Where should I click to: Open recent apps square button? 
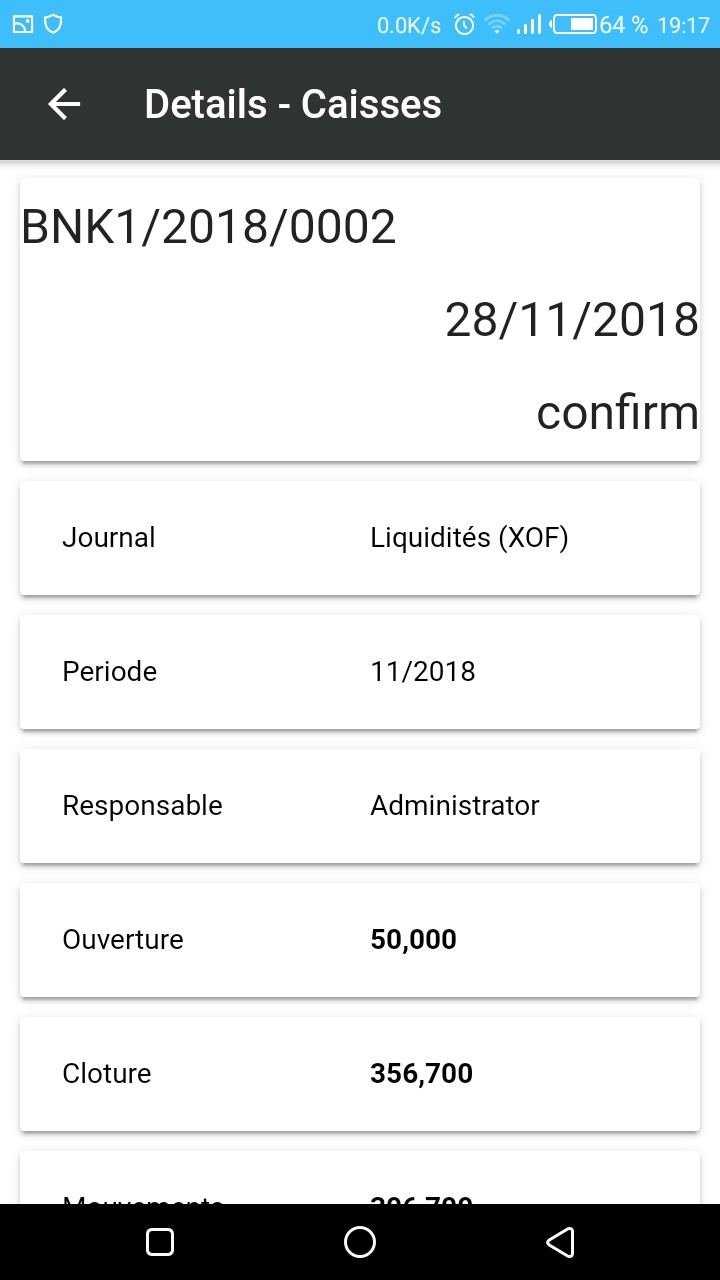(160, 1242)
